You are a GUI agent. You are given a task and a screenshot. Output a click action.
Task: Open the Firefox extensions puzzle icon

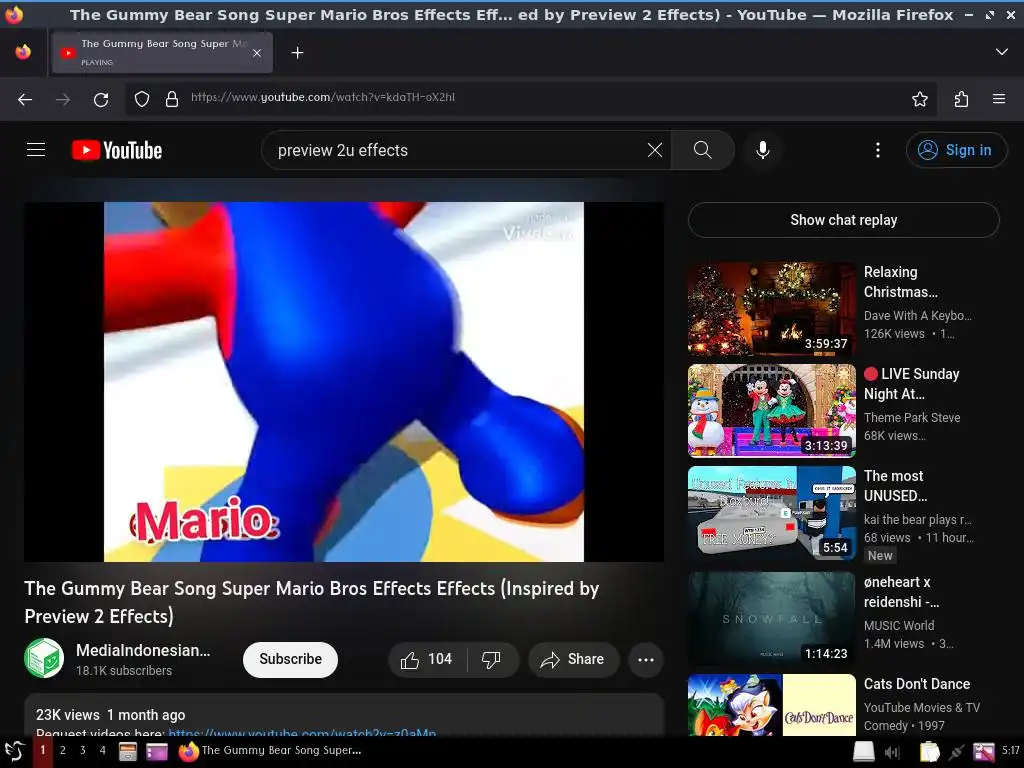961,99
